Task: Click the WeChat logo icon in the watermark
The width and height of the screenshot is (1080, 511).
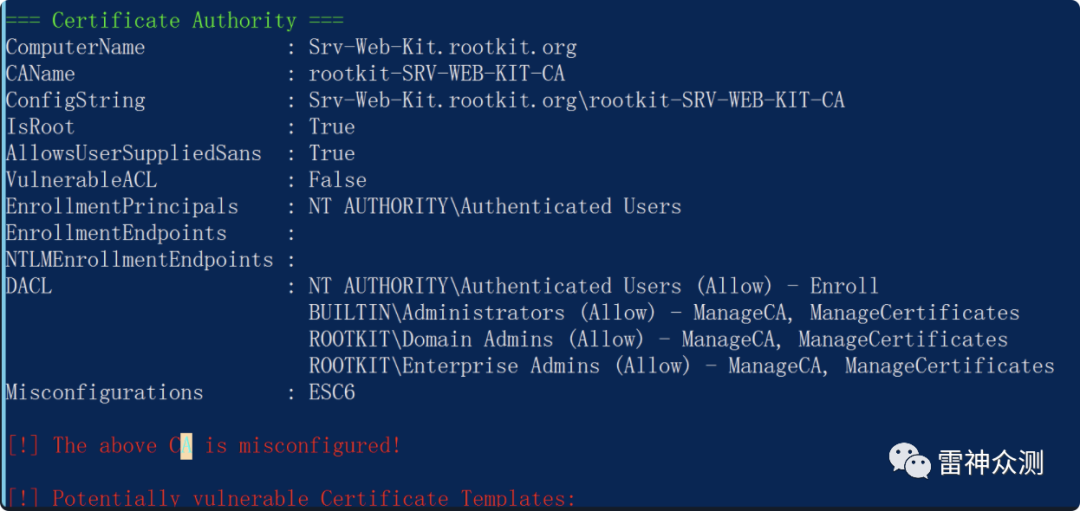Action: pos(909,462)
